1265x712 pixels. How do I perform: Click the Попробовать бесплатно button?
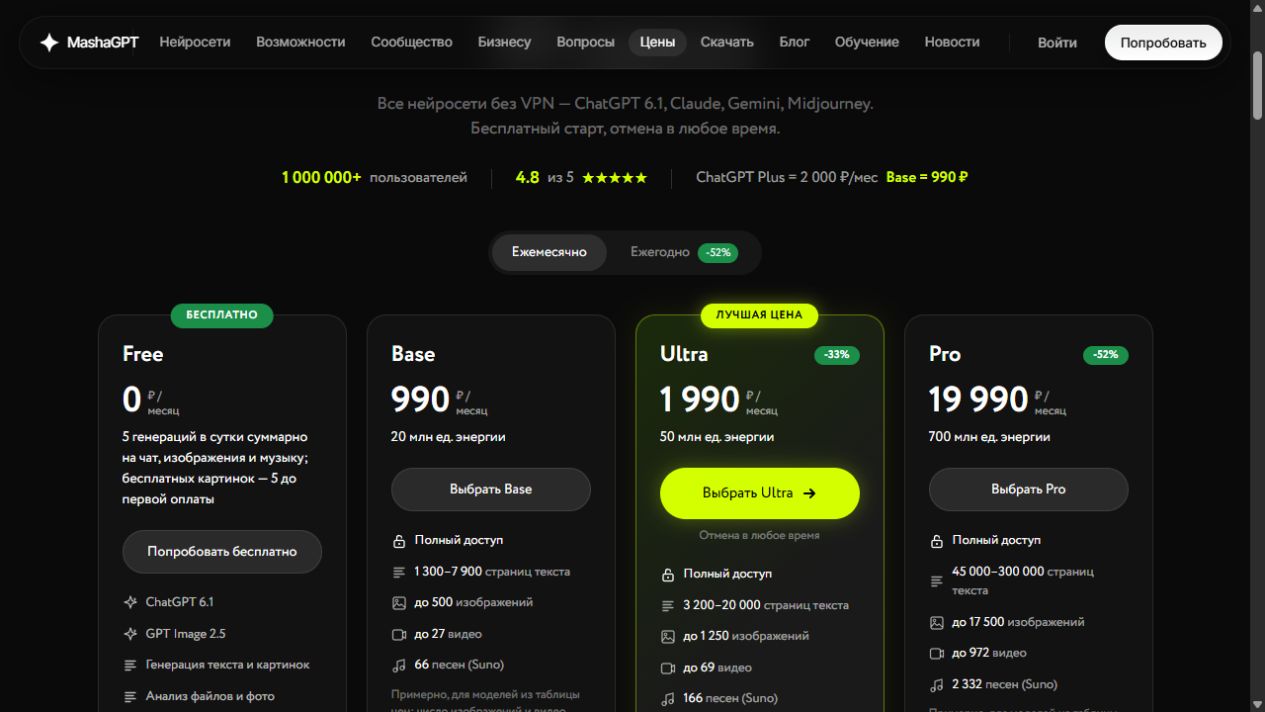click(x=222, y=552)
